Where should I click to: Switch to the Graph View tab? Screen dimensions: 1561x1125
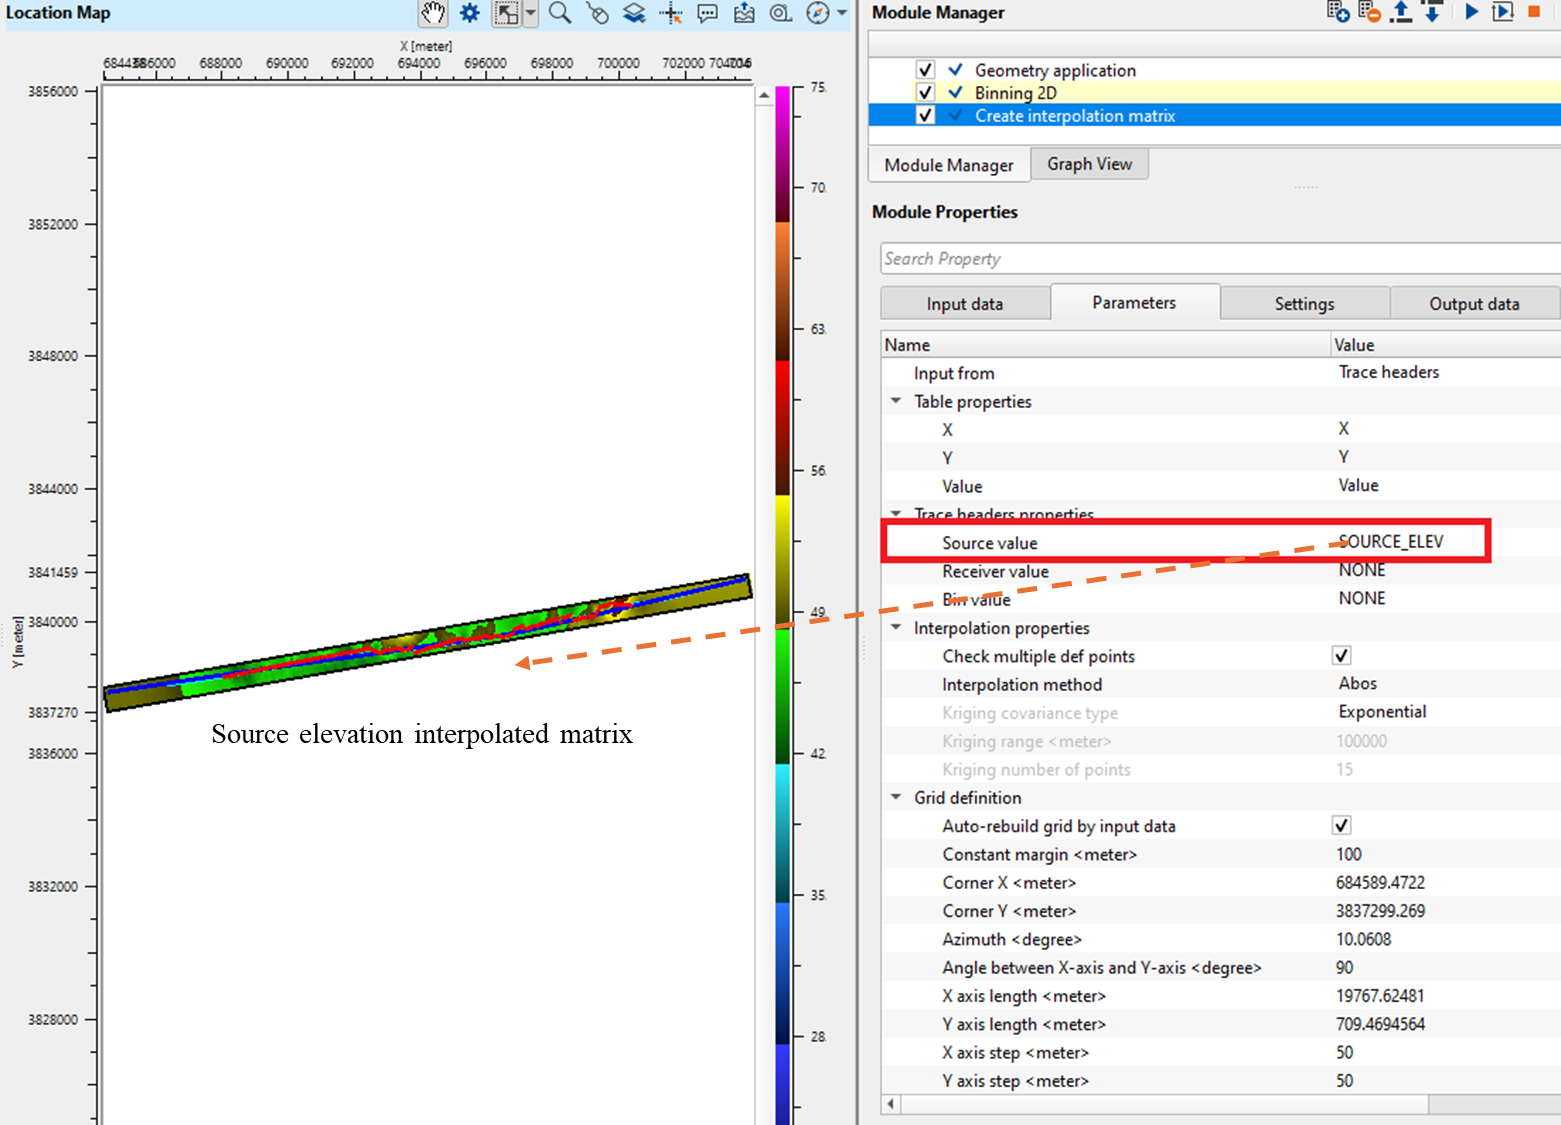1089,163
